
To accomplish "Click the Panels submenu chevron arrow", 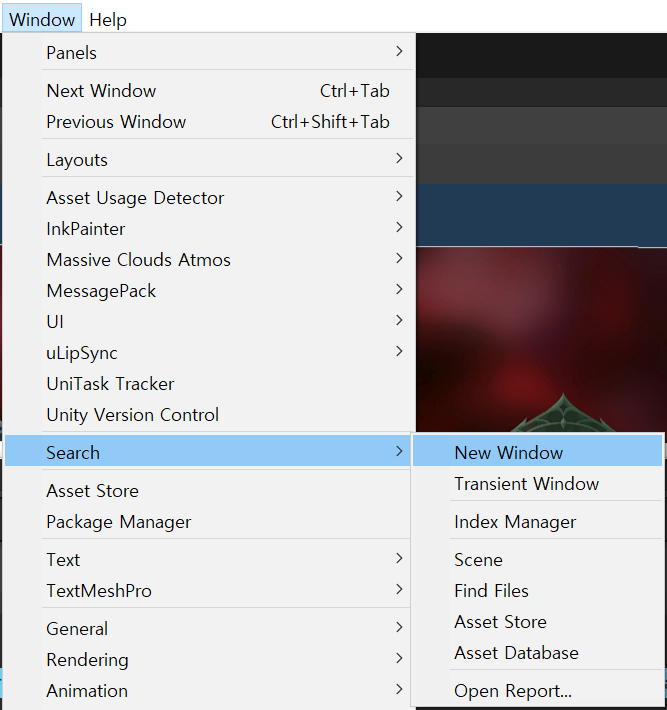I will 399,51.
